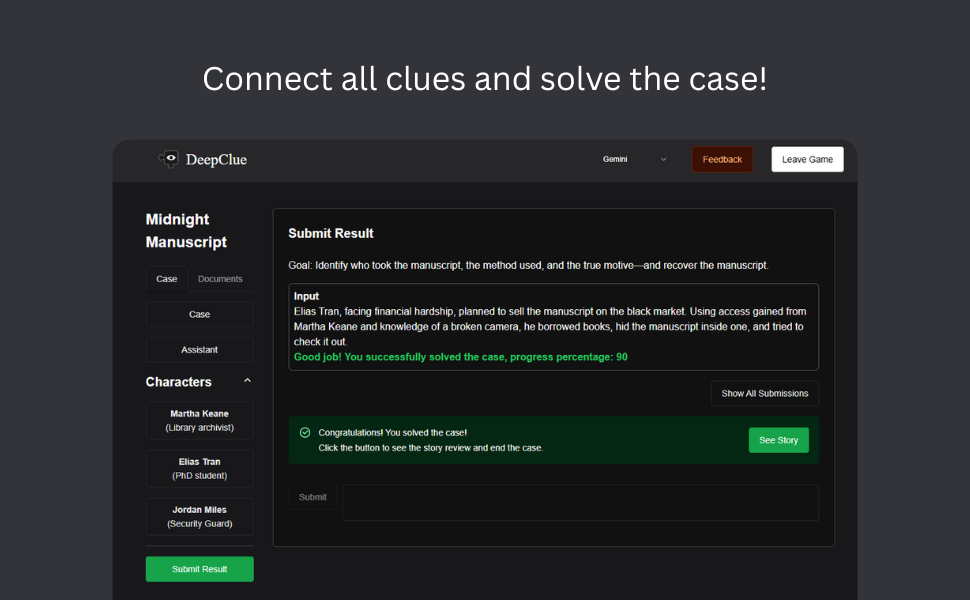Click the green success checkmark icon
This screenshot has width=970, height=600.
click(x=305, y=433)
